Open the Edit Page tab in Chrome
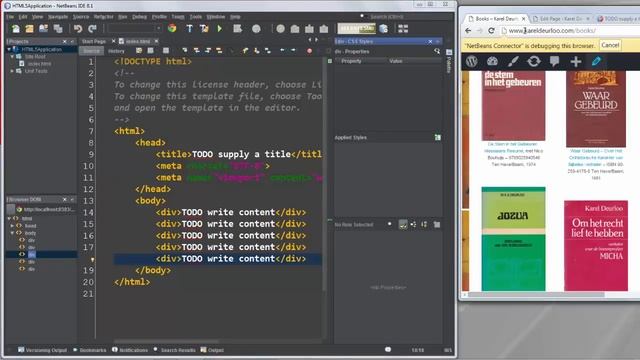Screen dimensions: 640x360 [x=561, y=19]
